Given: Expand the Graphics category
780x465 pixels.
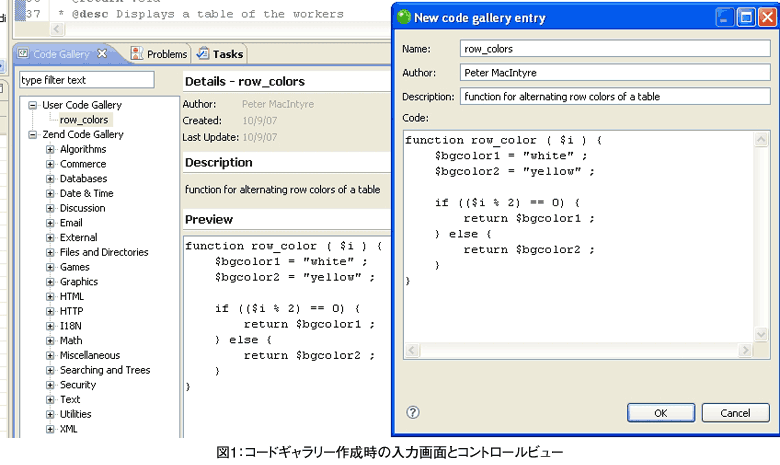Looking at the screenshot, I should [50, 282].
